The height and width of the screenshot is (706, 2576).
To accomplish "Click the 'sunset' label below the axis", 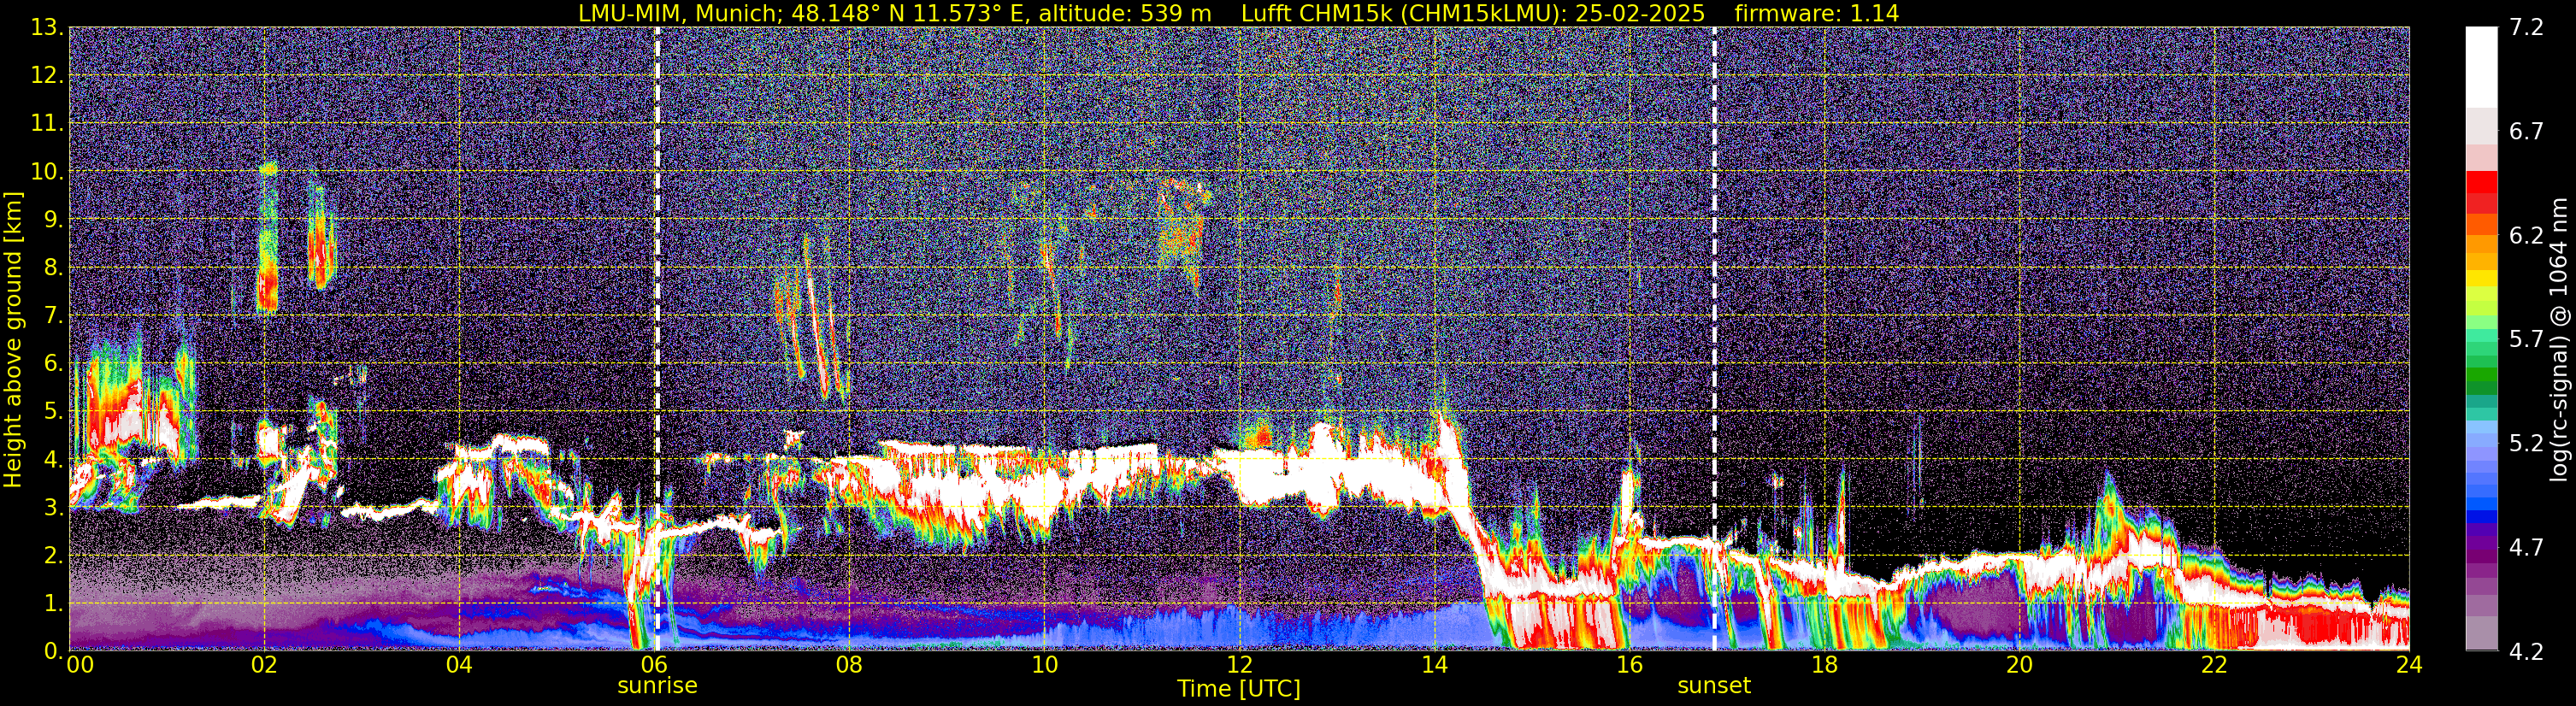I will [x=1714, y=686].
